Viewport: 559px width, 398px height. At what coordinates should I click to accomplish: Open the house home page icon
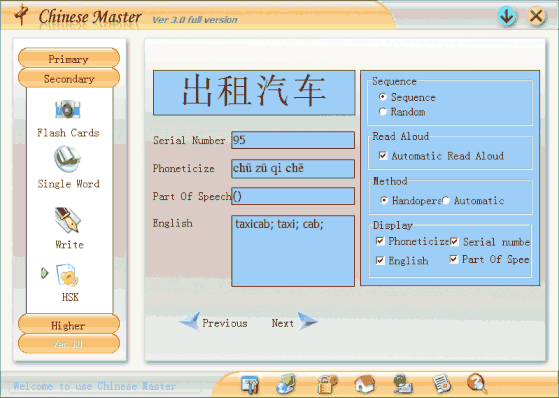tap(364, 384)
